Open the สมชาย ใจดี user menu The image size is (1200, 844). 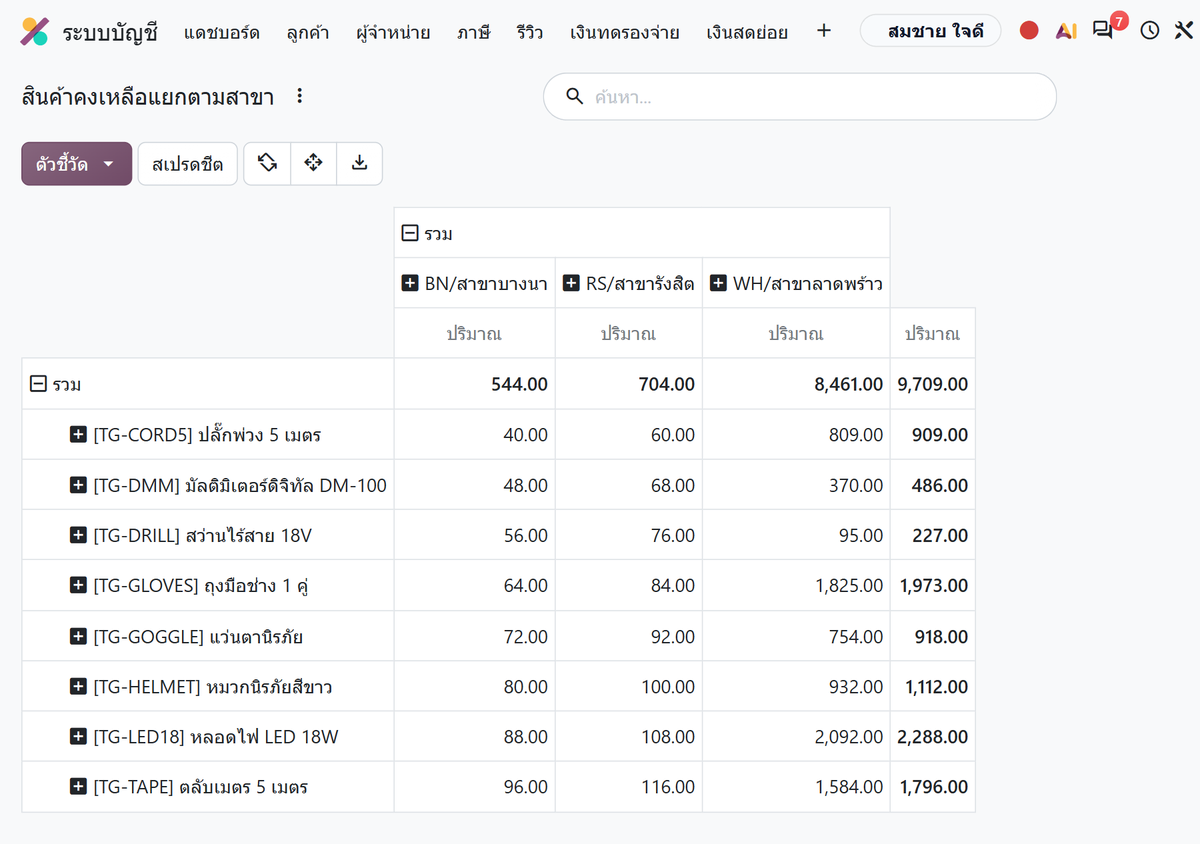[931, 31]
